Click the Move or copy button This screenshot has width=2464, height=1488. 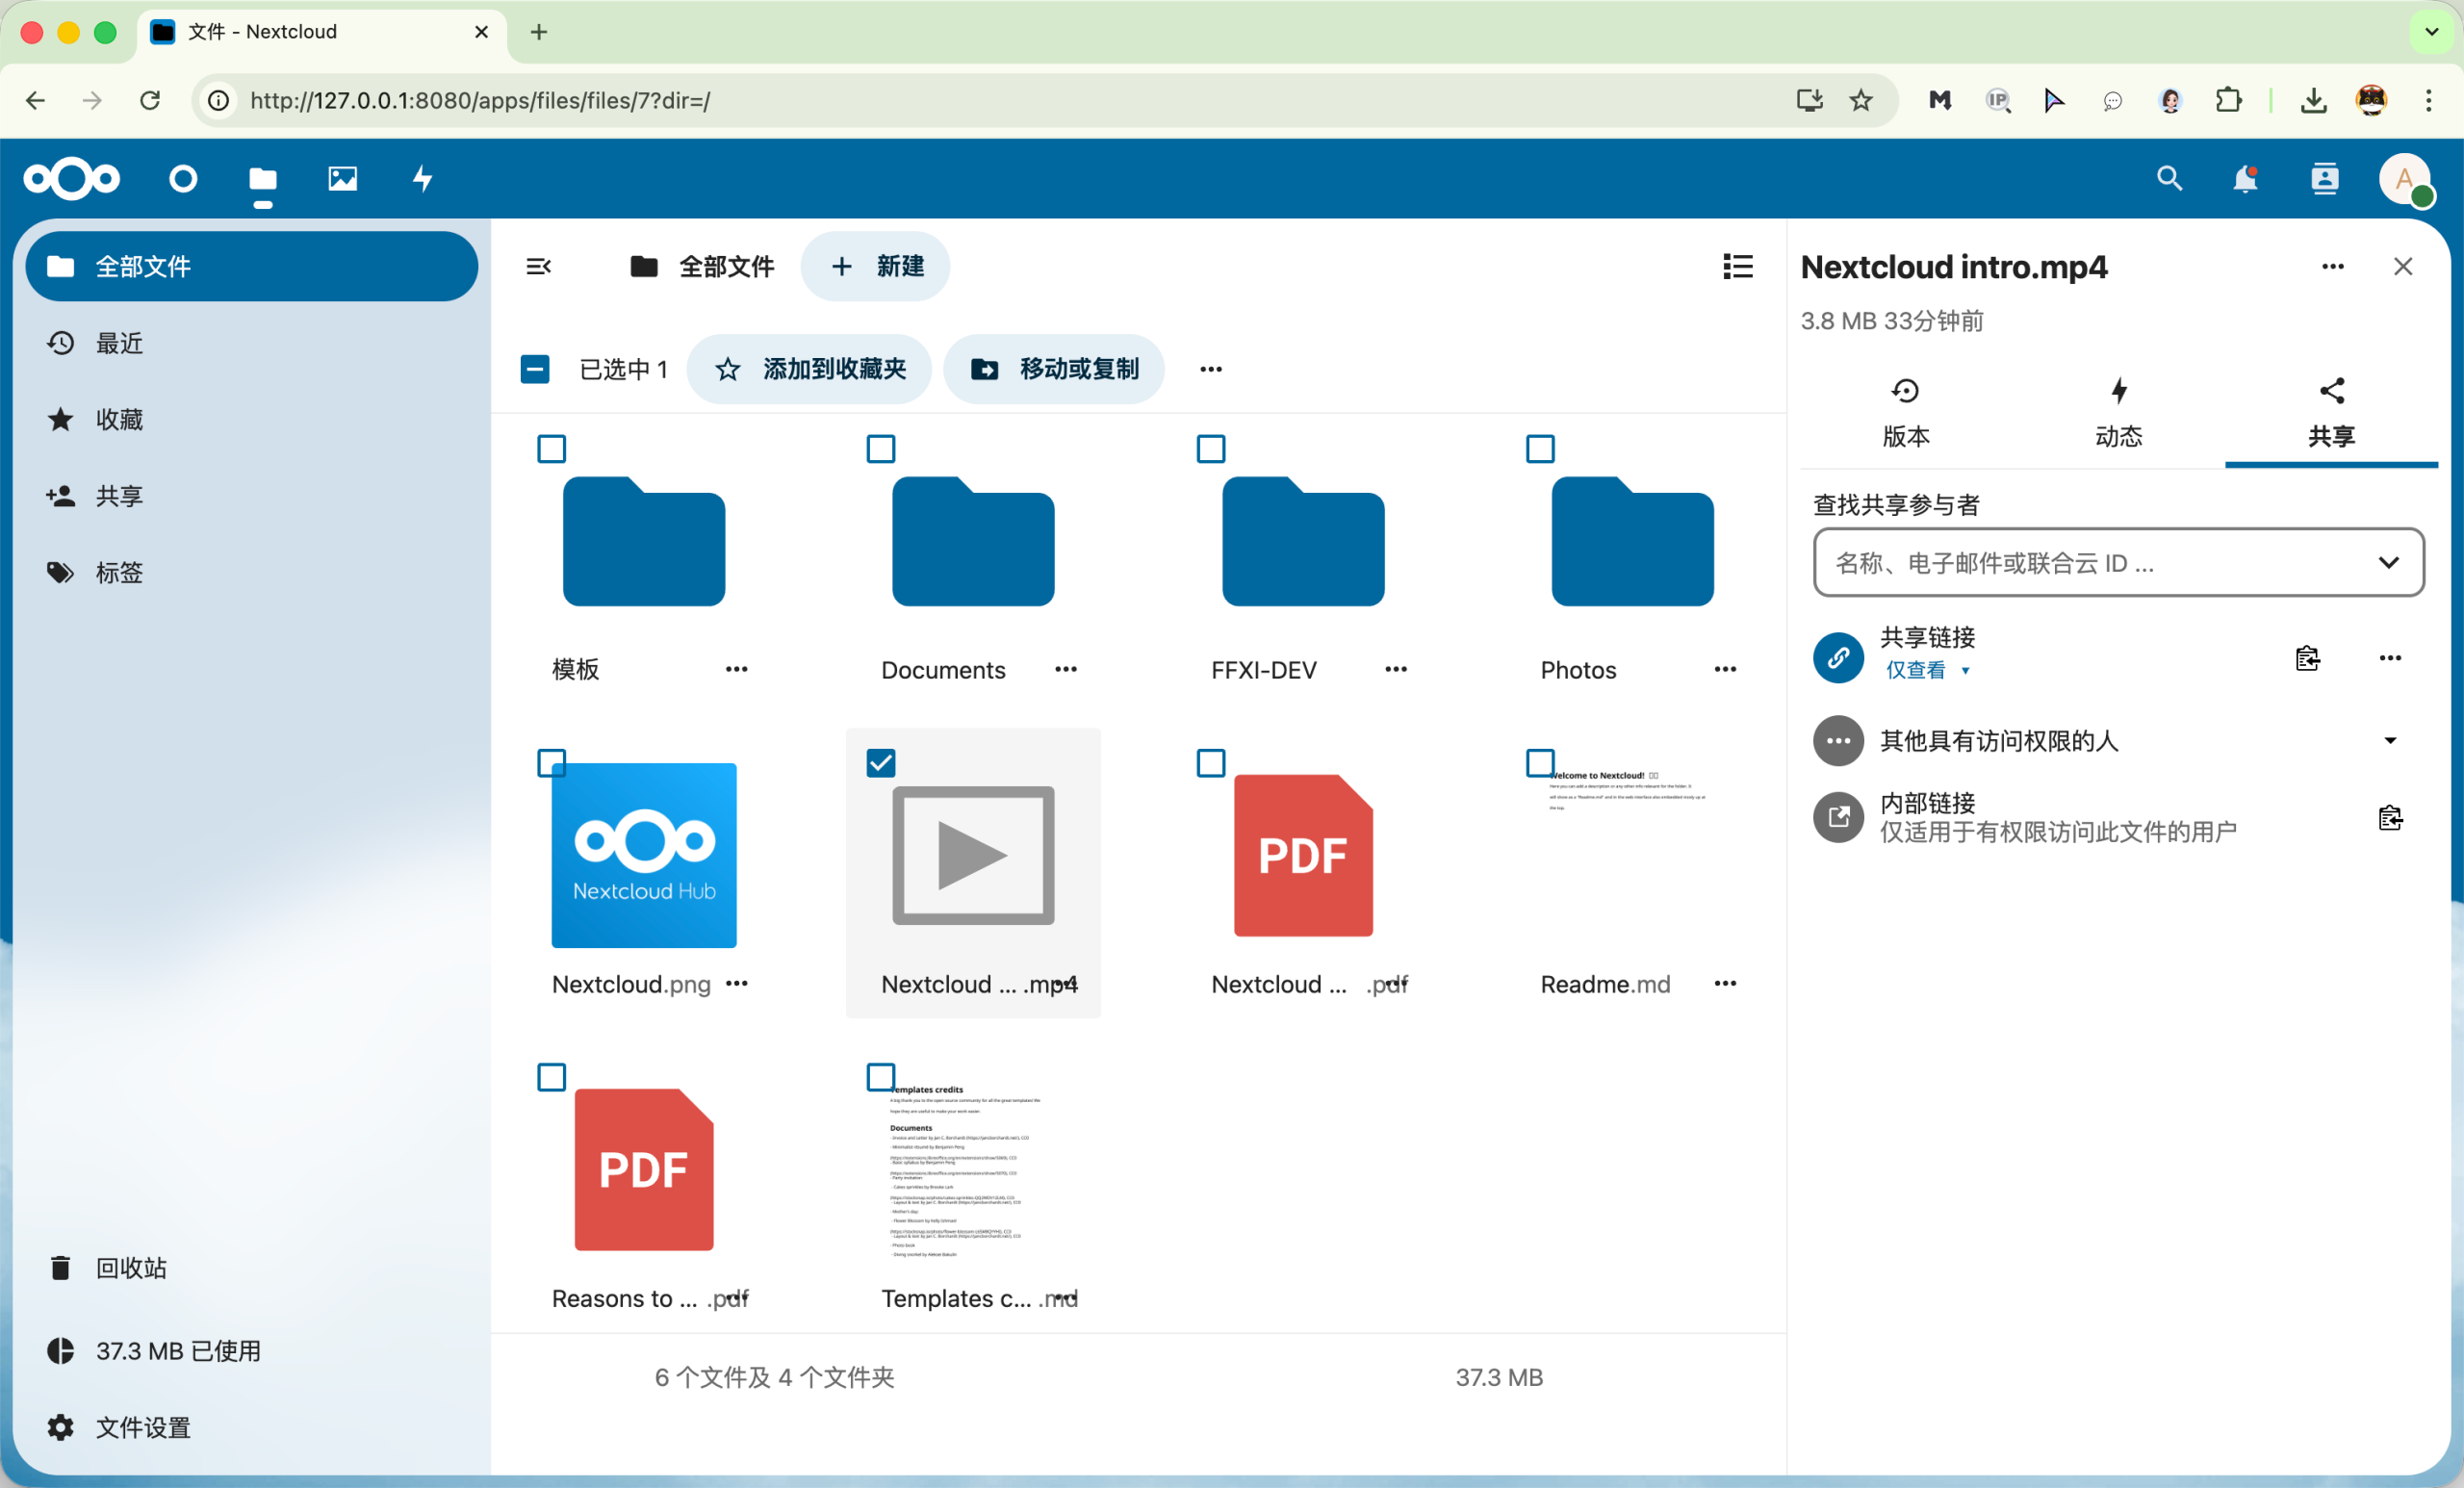(1054, 369)
